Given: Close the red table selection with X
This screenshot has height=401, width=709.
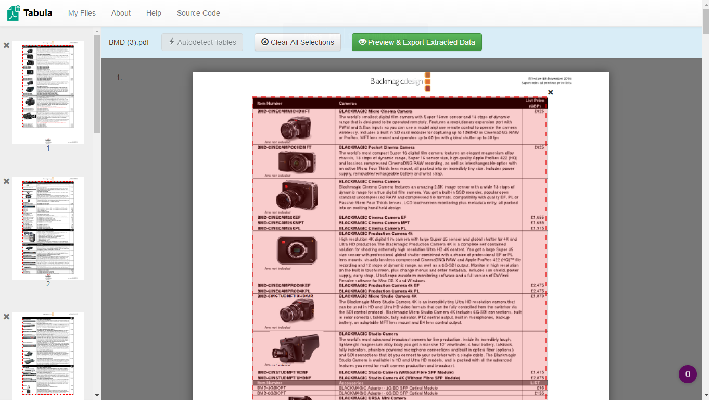Looking at the screenshot, I should [x=550, y=92].
